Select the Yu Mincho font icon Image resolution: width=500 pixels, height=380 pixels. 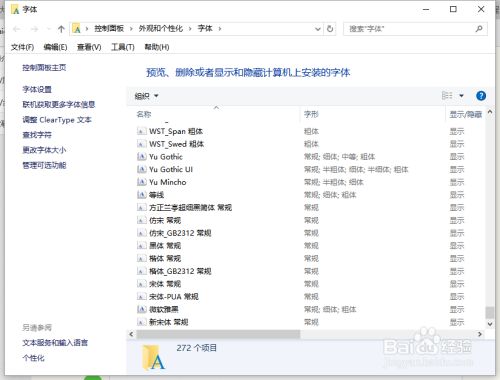pyautogui.click(x=142, y=182)
